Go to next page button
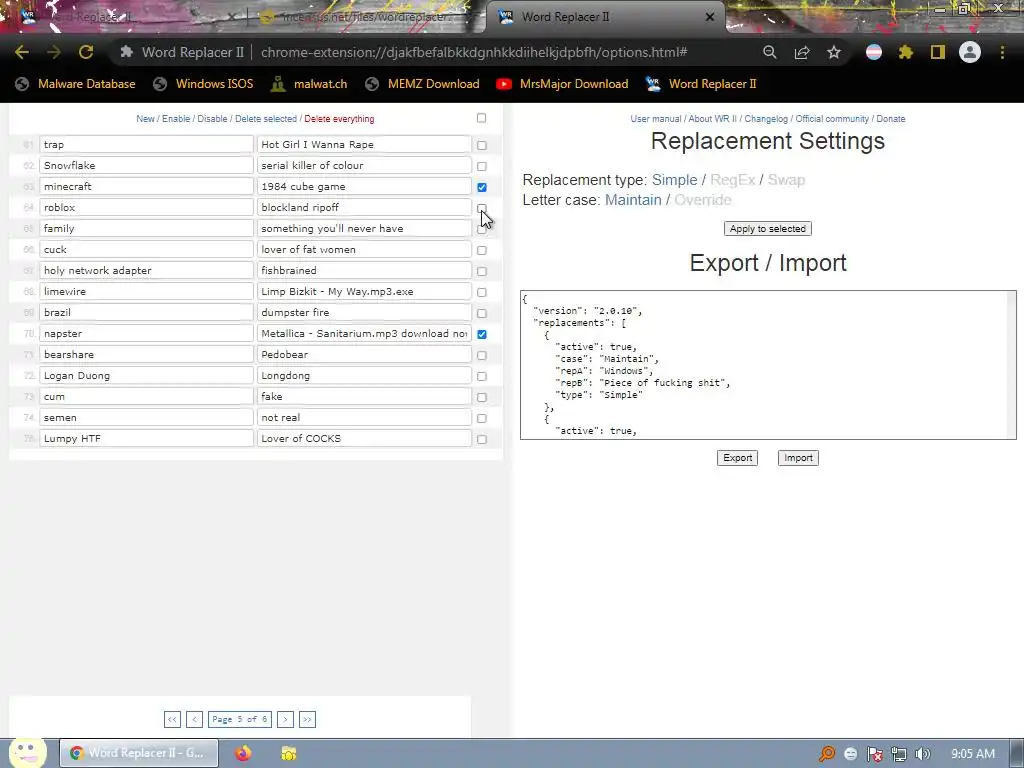The width and height of the screenshot is (1024, 768). [285, 719]
